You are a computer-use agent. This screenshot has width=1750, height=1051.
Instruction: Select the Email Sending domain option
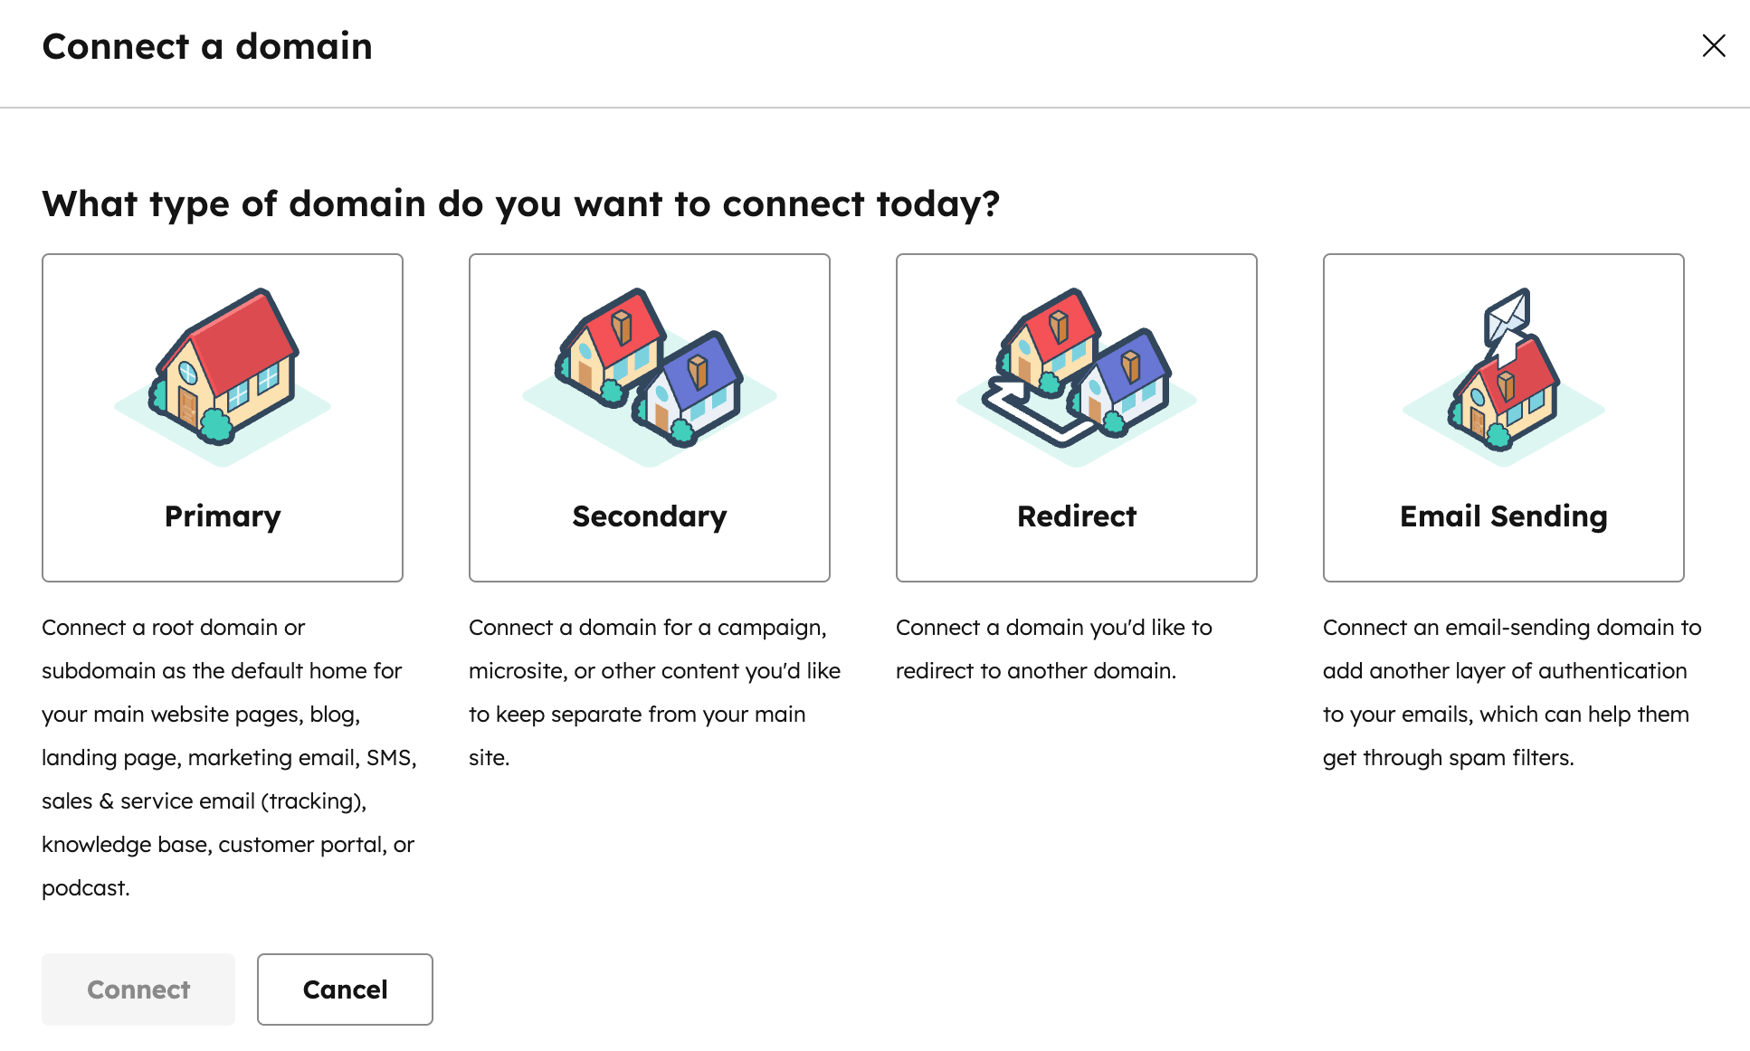coord(1503,417)
